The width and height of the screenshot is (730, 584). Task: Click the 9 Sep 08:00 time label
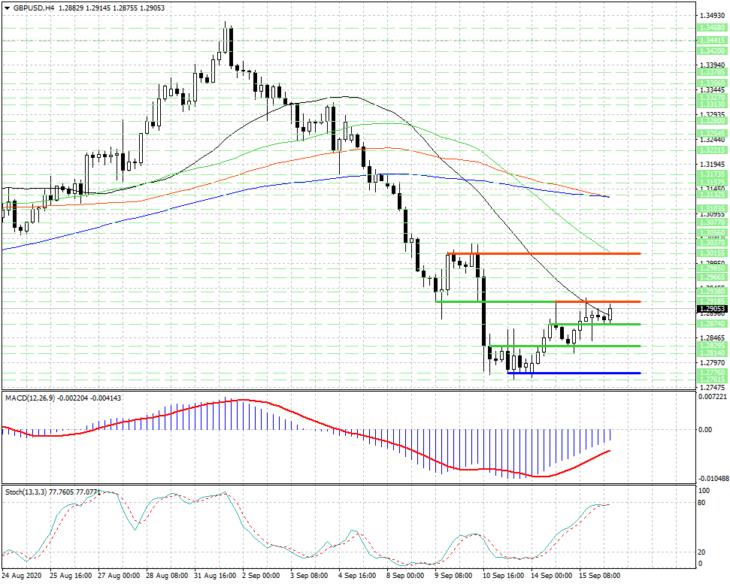tap(453, 576)
